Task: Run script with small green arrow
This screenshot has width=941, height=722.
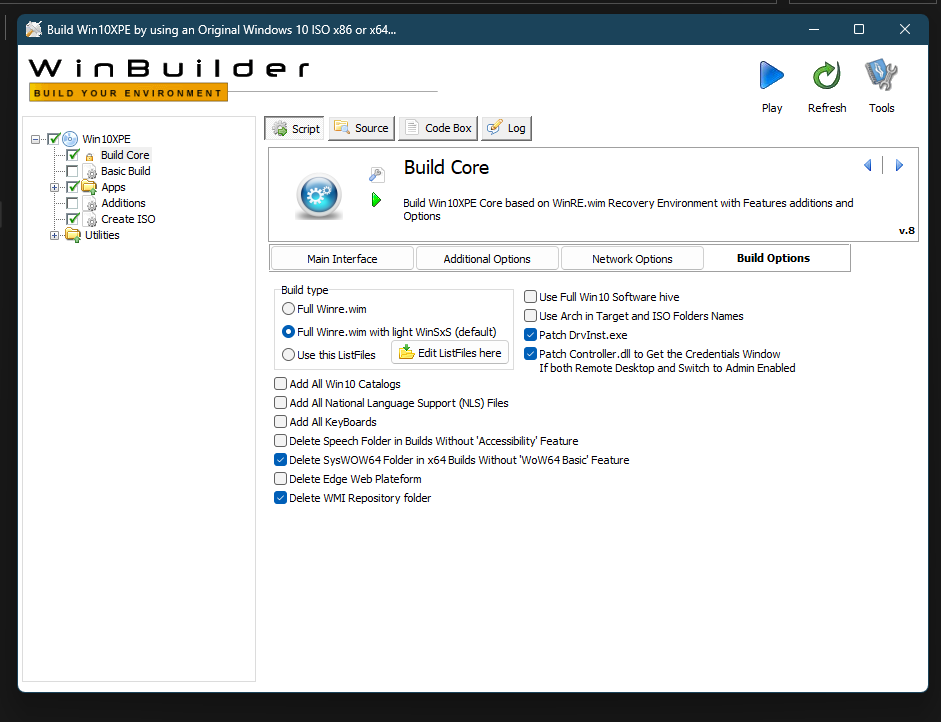Action: (376, 200)
